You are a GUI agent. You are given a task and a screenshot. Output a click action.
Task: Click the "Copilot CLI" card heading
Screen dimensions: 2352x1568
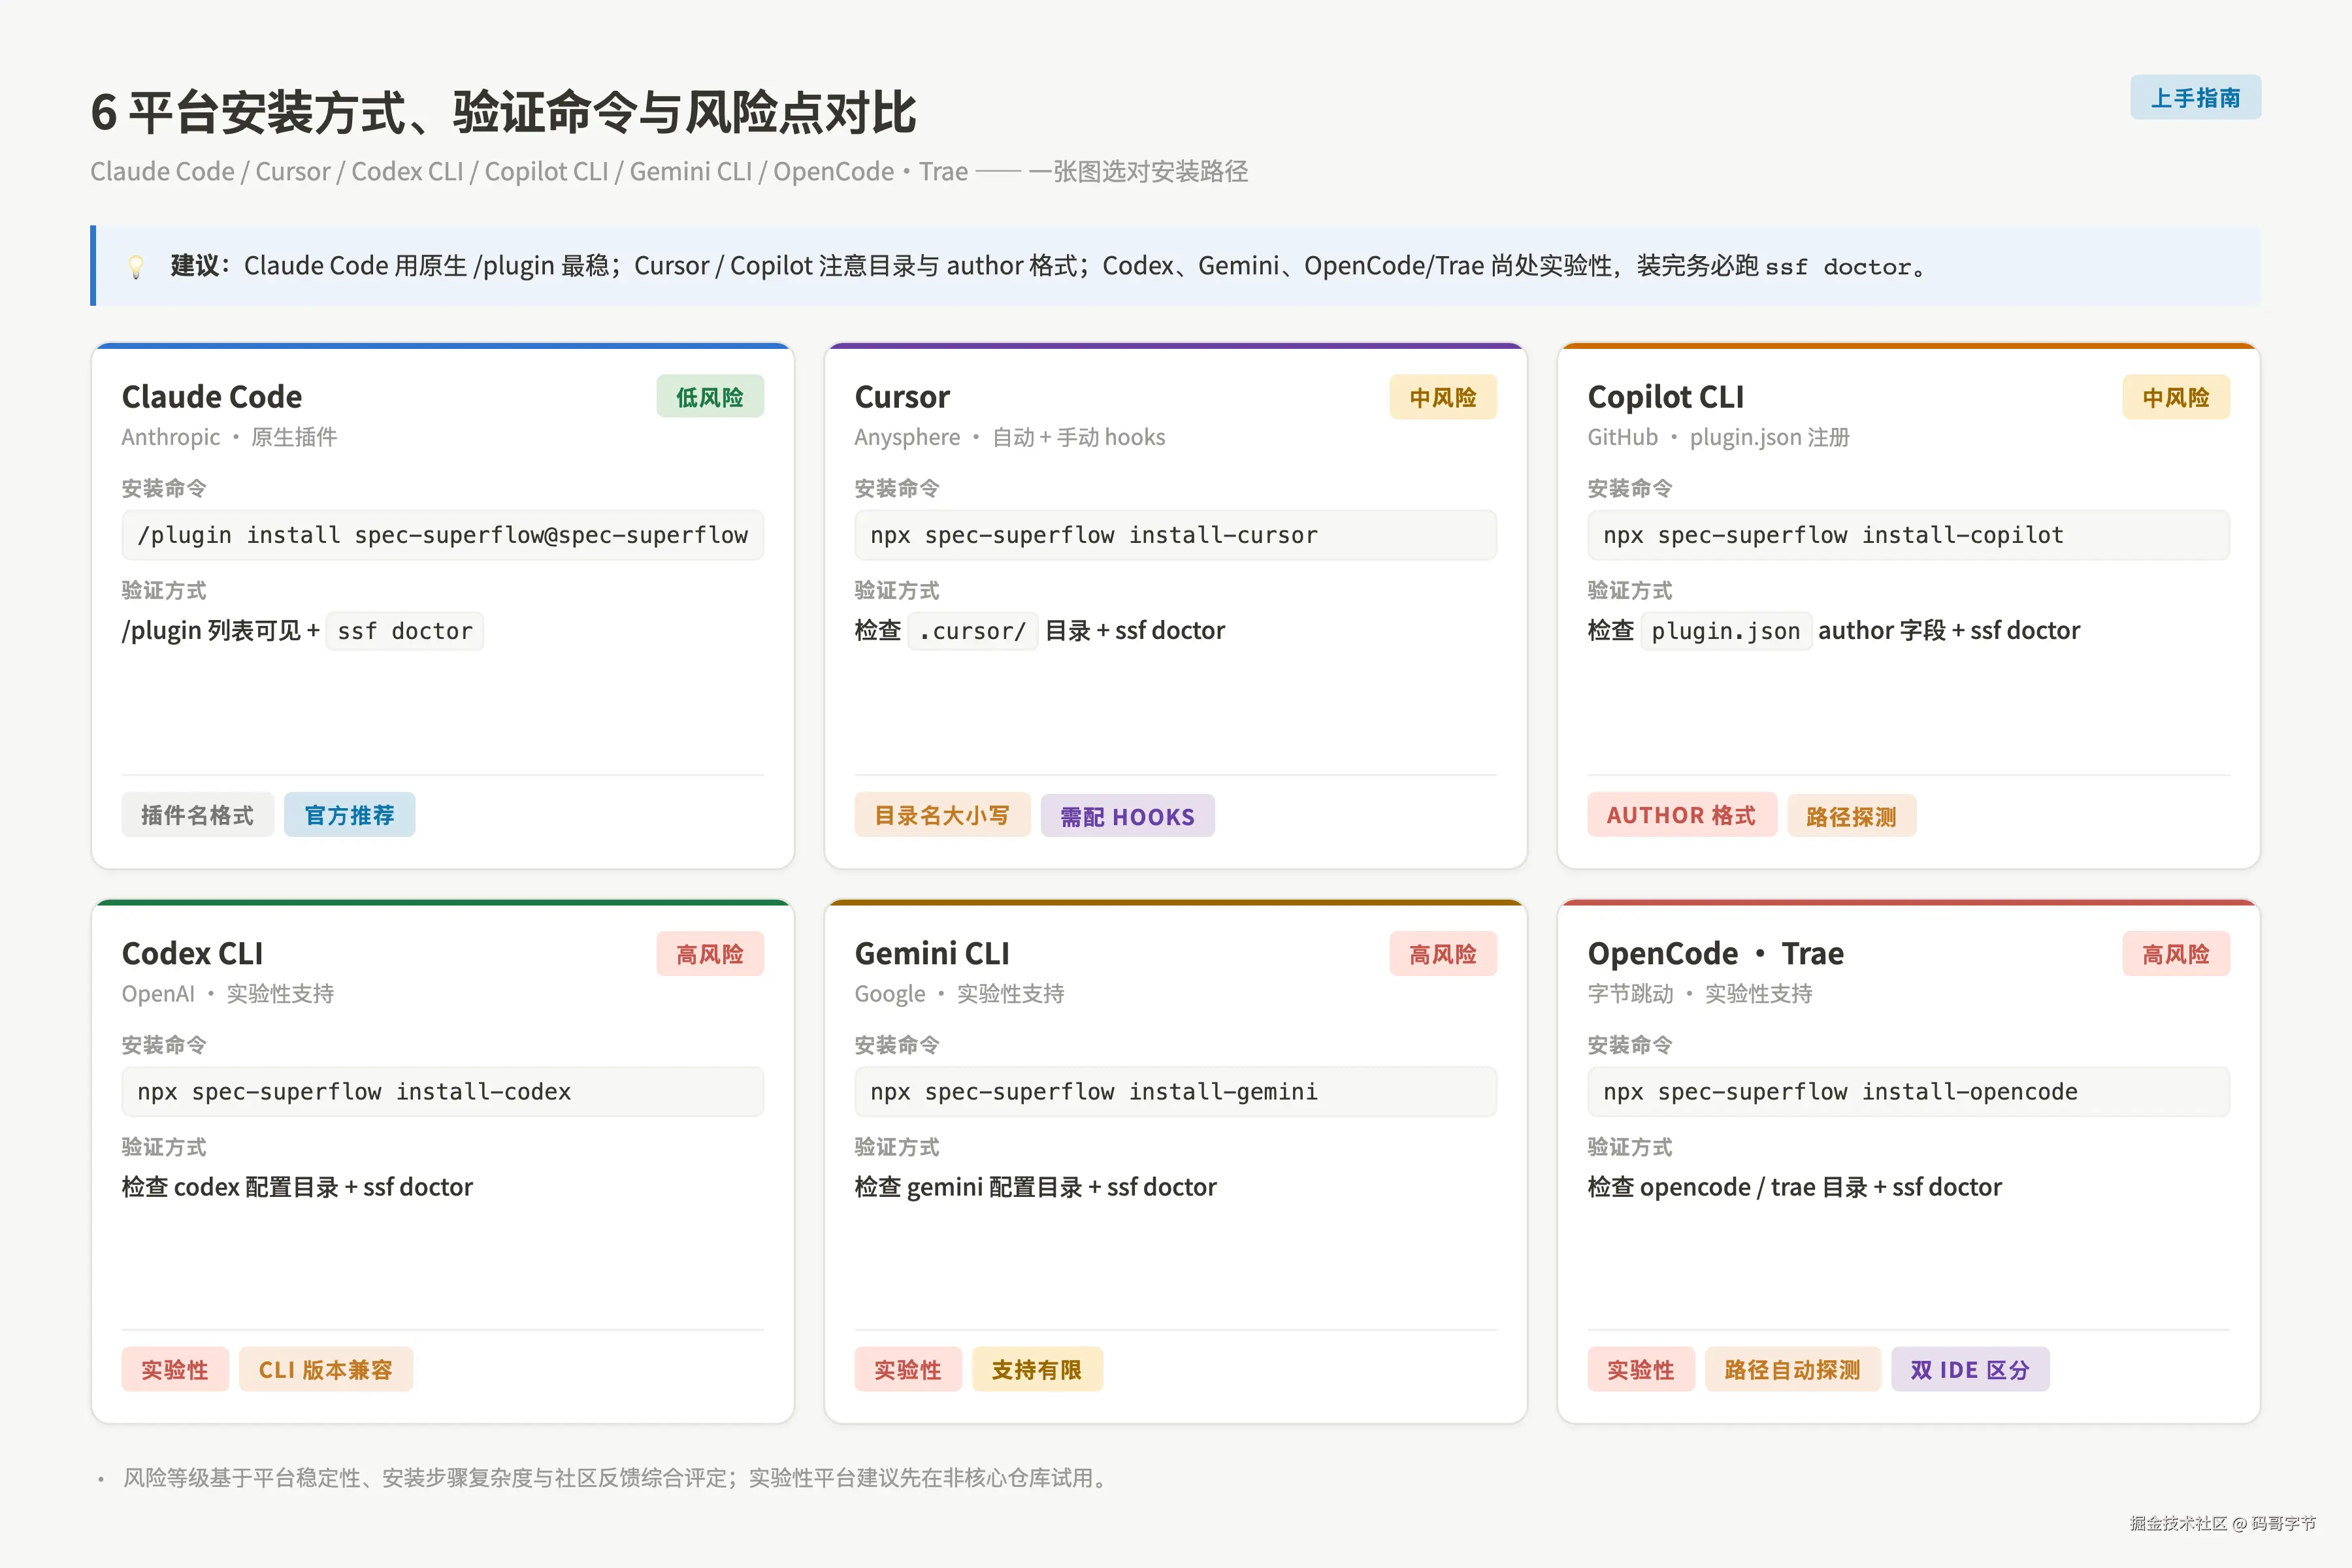pos(1666,397)
